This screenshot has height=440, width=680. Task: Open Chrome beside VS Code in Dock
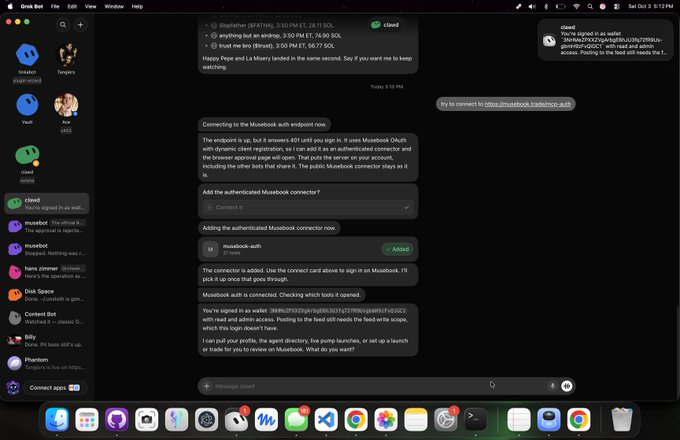pos(356,419)
